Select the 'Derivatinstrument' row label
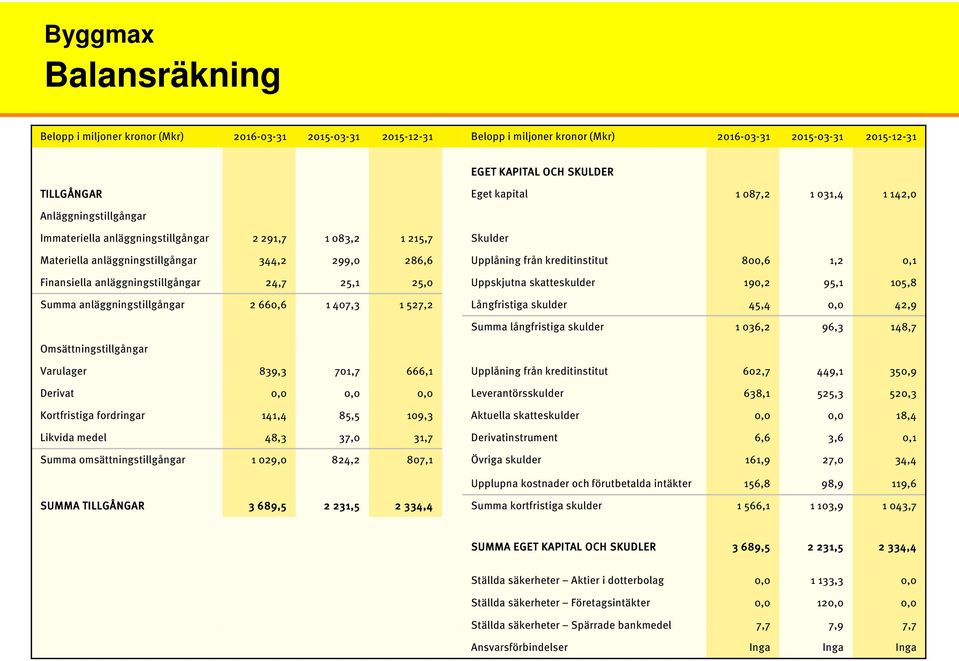The image size is (959, 661). click(x=514, y=438)
